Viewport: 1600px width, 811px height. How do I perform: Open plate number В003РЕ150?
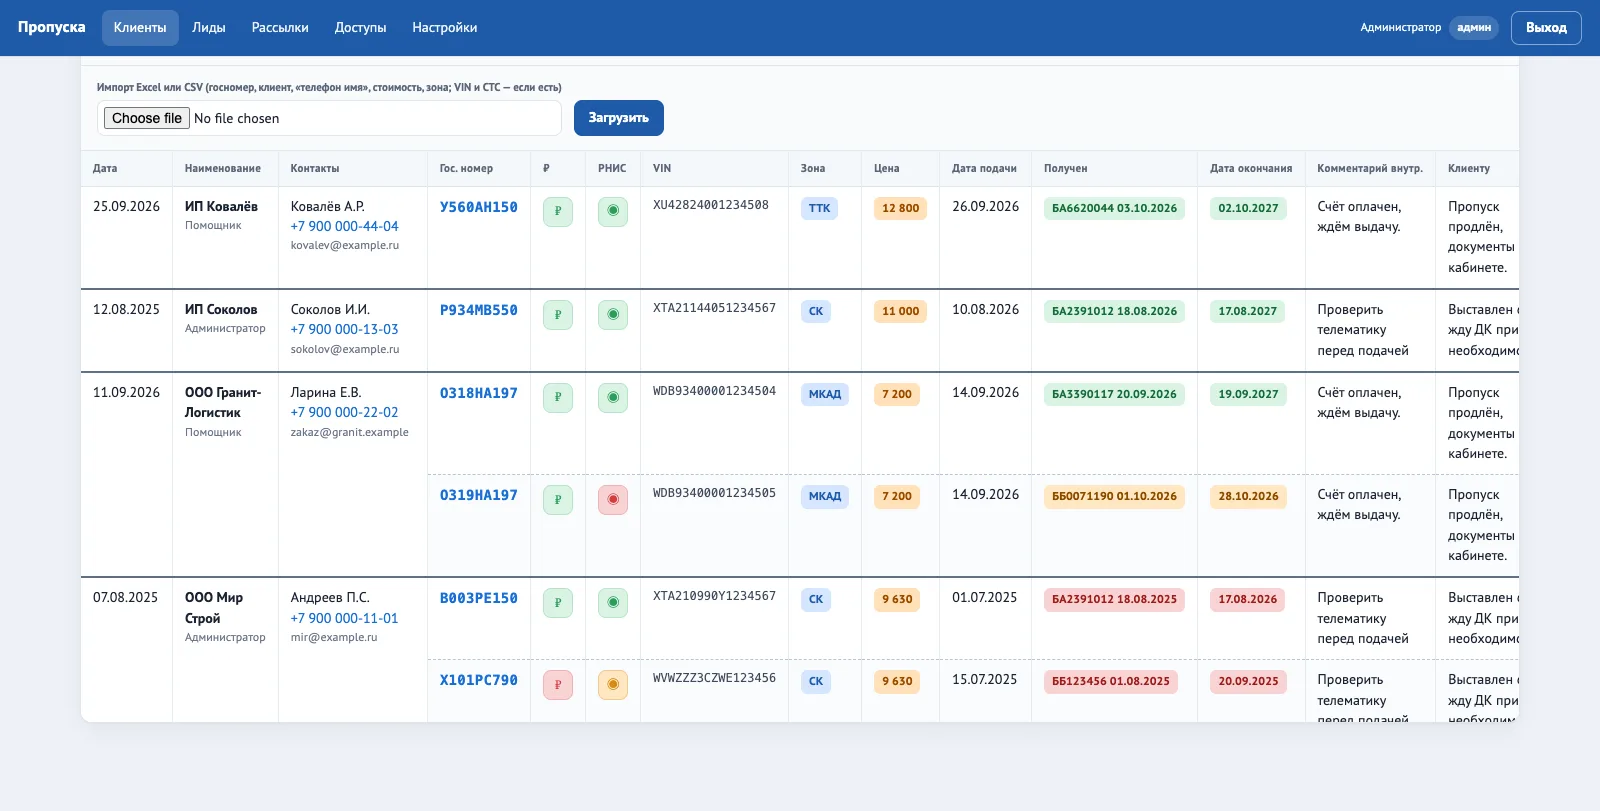click(479, 598)
